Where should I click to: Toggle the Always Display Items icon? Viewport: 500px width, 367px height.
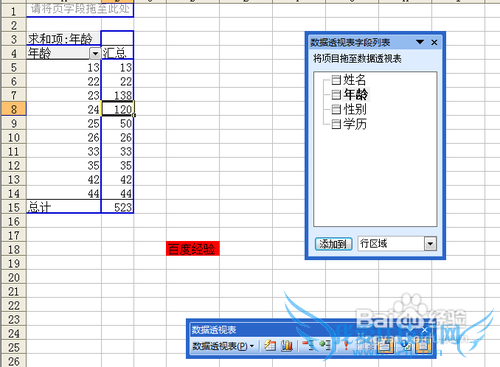tap(384, 346)
